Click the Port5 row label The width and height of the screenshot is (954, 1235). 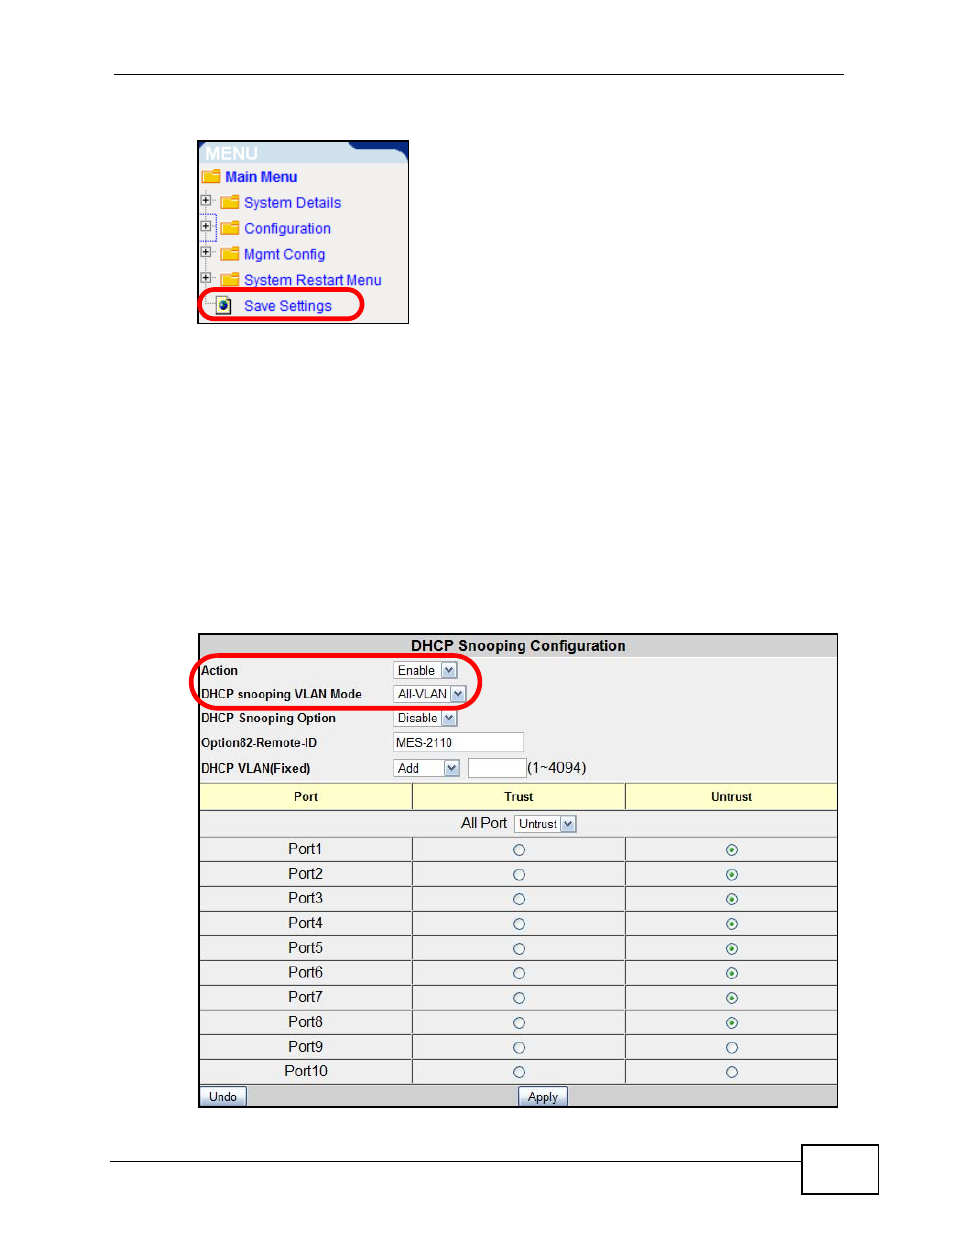pyautogui.click(x=306, y=948)
